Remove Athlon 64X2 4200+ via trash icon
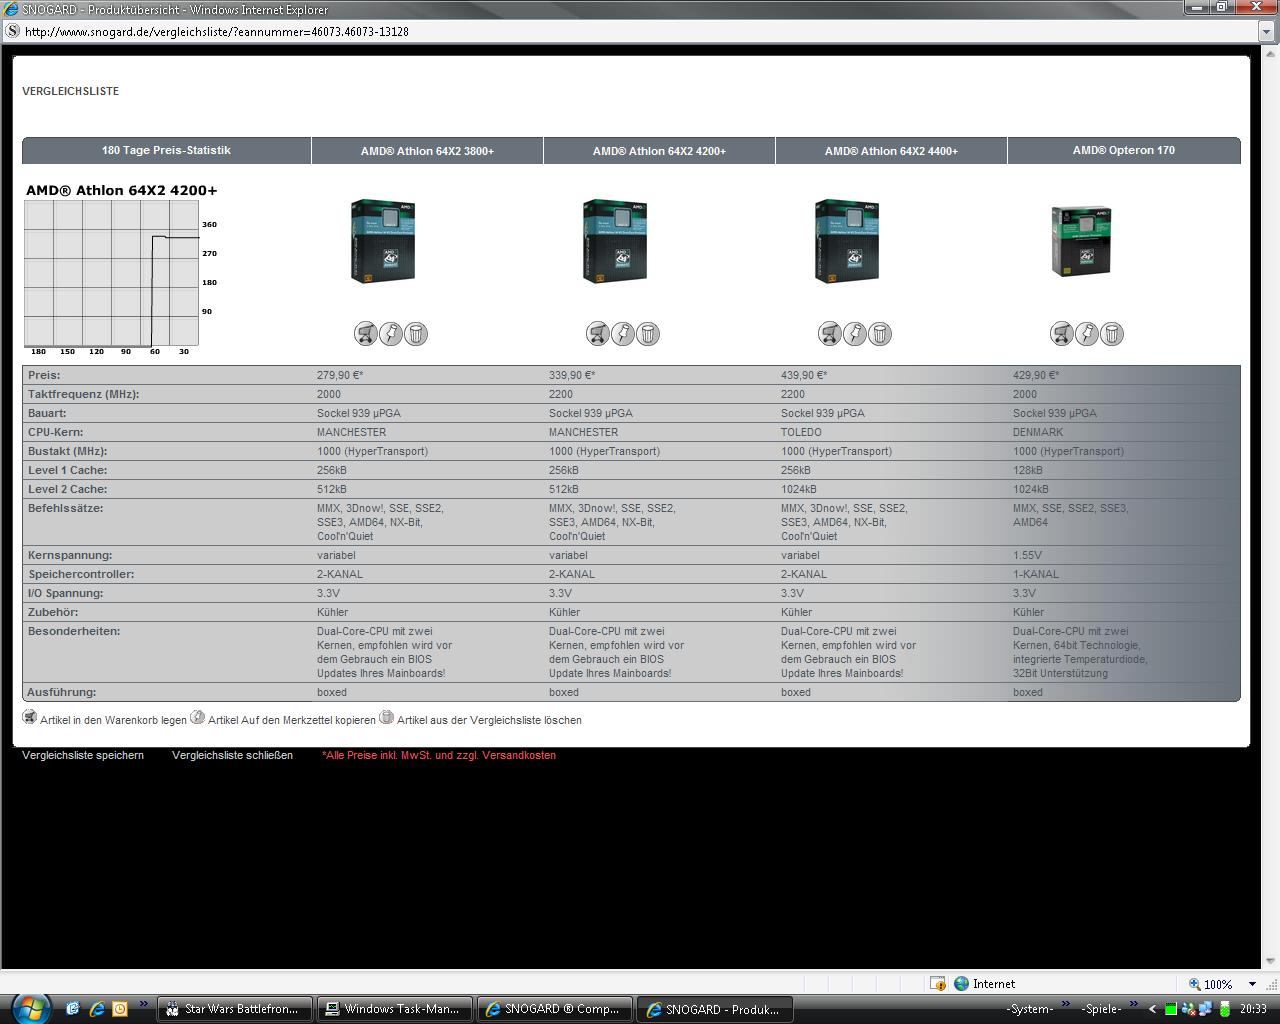1280x1024 pixels. click(x=648, y=334)
